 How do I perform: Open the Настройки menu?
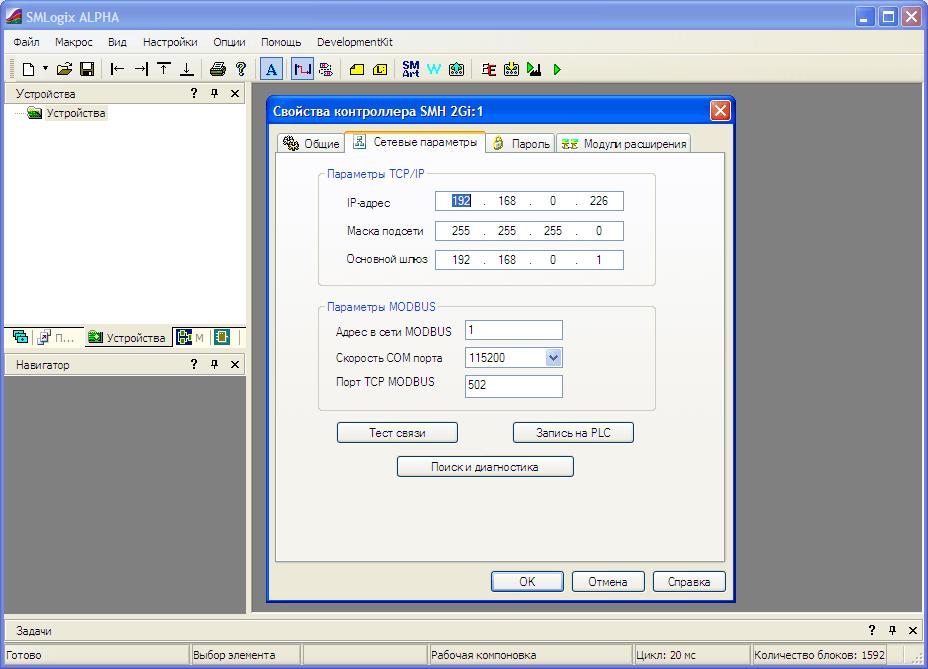(170, 42)
